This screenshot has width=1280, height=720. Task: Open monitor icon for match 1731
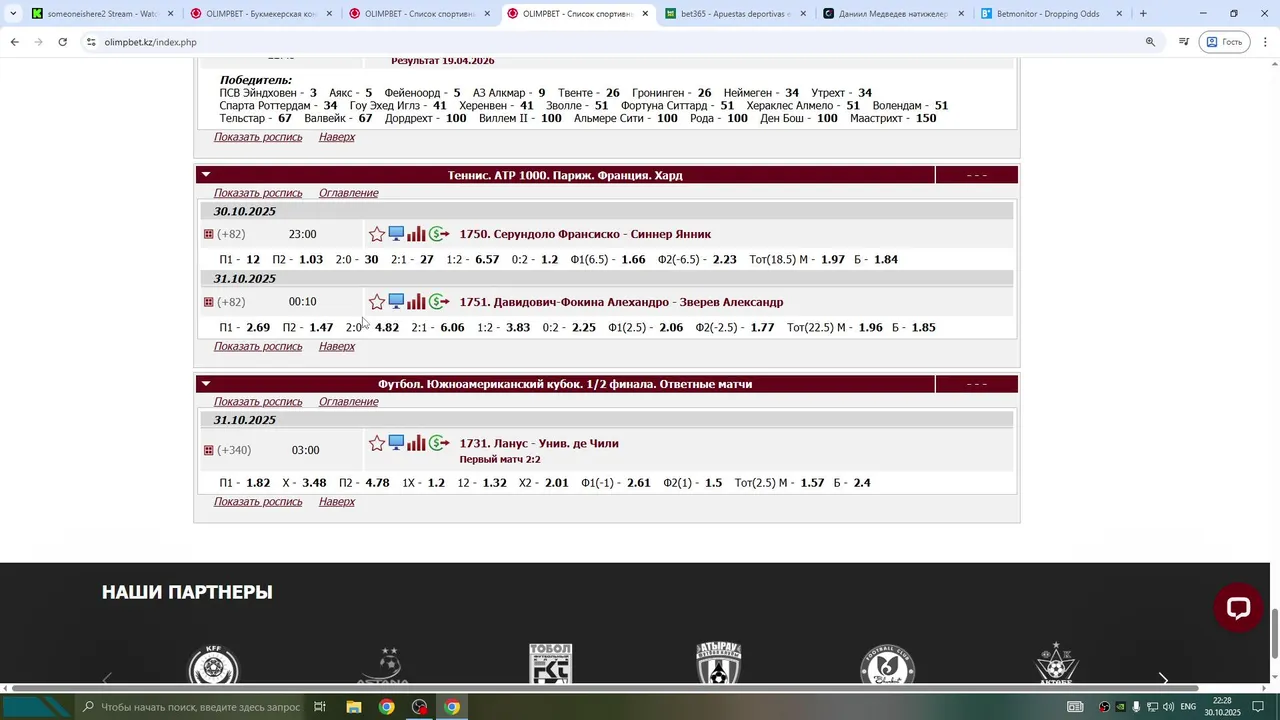pos(396,443)
